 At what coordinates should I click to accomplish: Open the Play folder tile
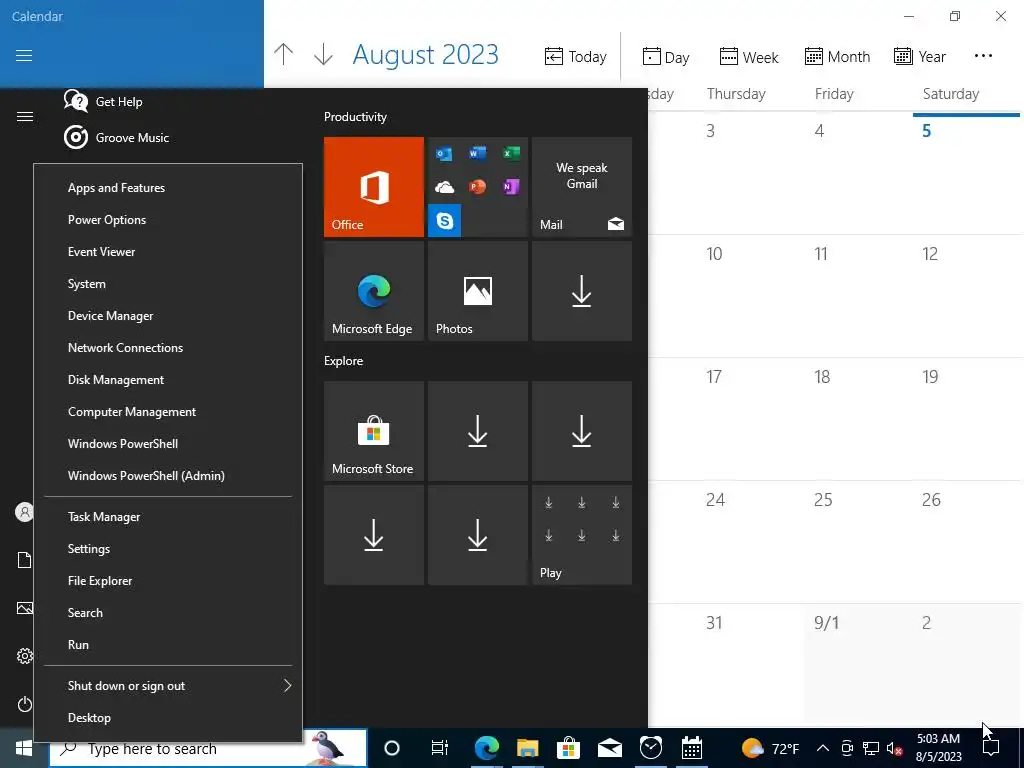coord(582,535)
